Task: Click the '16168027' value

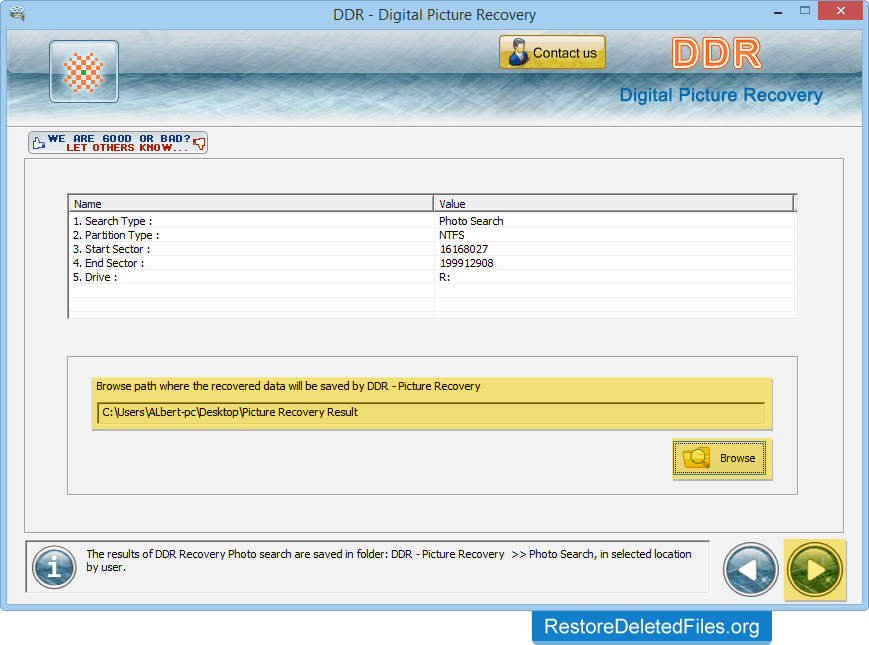Action: 464,249
